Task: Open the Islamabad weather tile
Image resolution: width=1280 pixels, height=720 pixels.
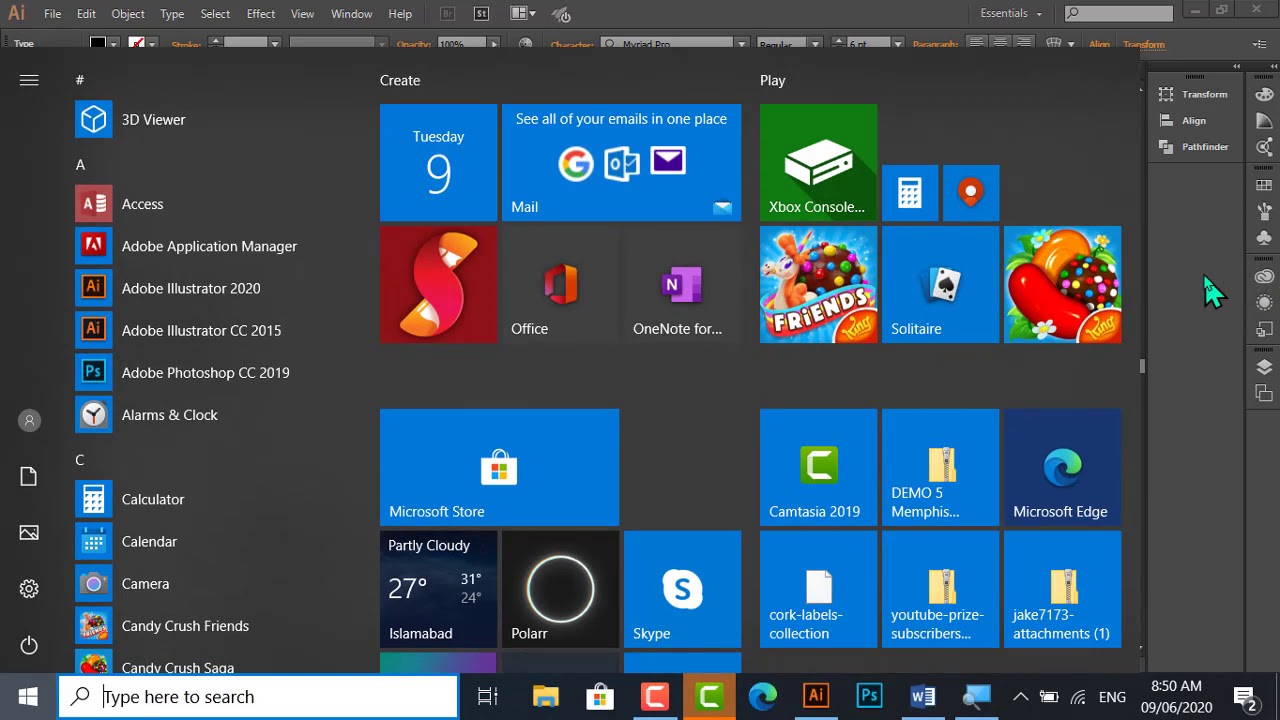Action: pos(438,589)
